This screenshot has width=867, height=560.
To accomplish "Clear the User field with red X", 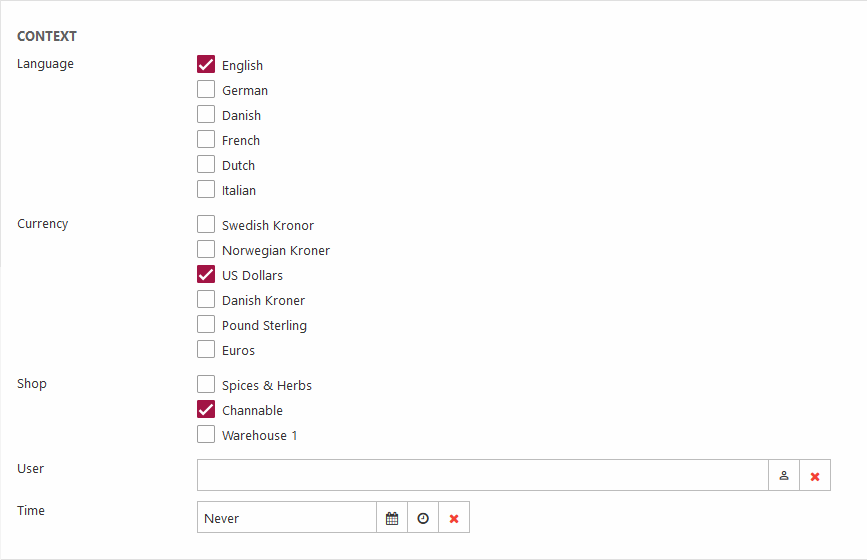I will [x=815, y=476].
